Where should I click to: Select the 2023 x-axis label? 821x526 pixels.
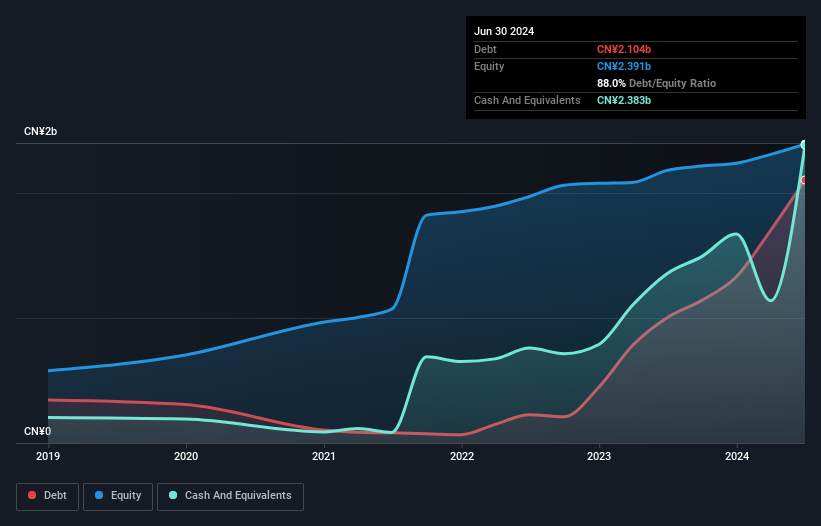(x=599, y=456)
